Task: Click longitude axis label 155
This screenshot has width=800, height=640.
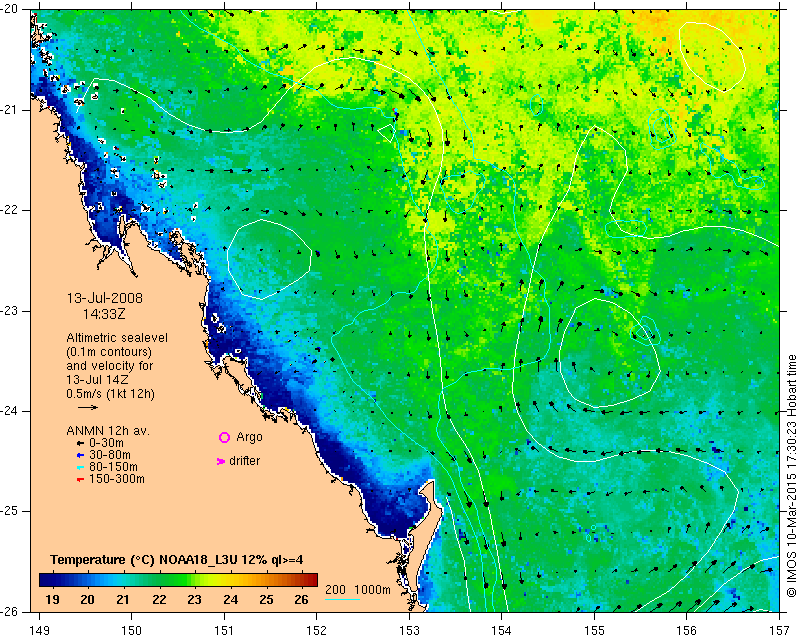Action: tap(594, 631)
